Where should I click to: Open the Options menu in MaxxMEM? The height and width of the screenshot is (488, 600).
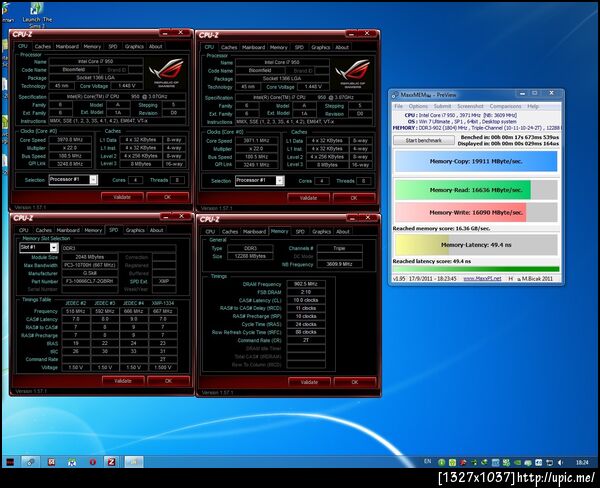[418, 106]
